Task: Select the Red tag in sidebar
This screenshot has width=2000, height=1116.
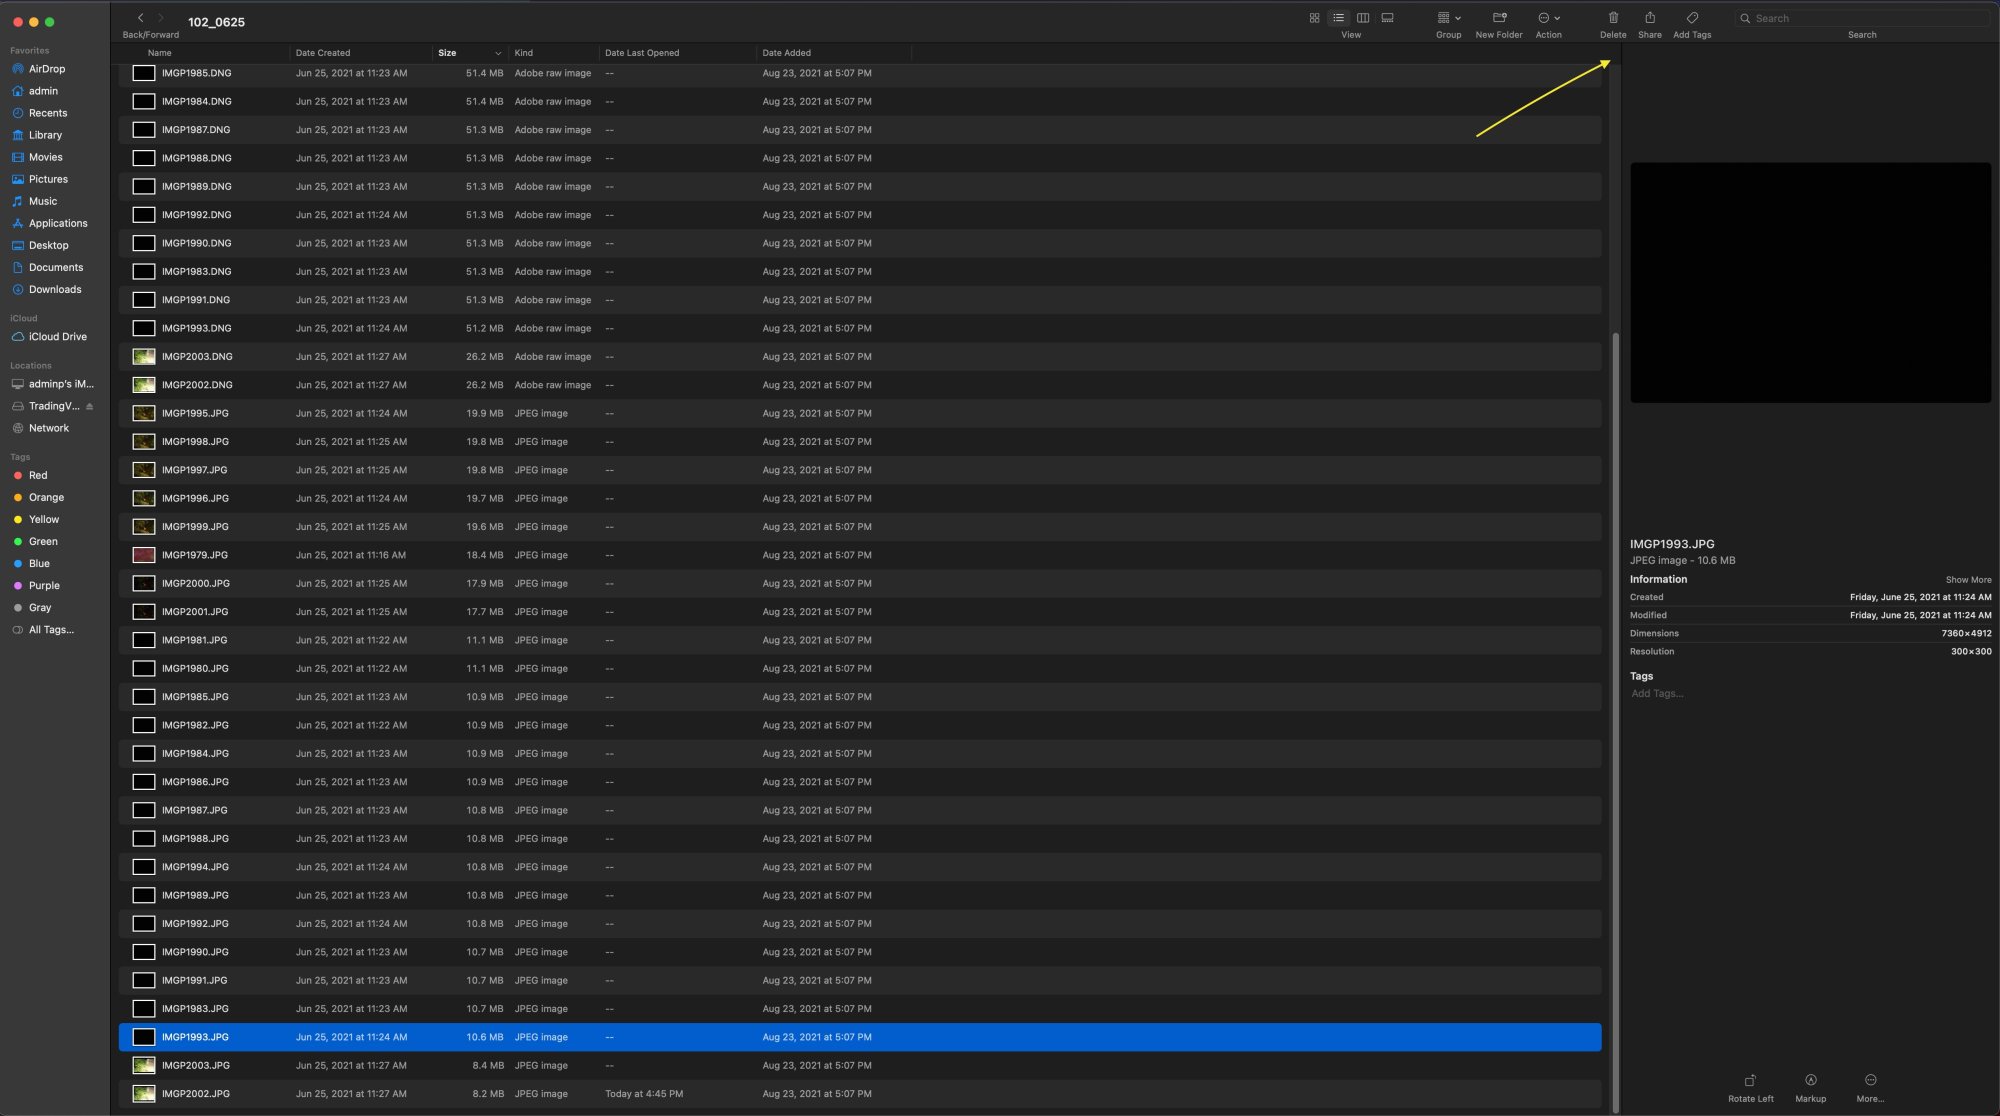Action: pos(38,475)
